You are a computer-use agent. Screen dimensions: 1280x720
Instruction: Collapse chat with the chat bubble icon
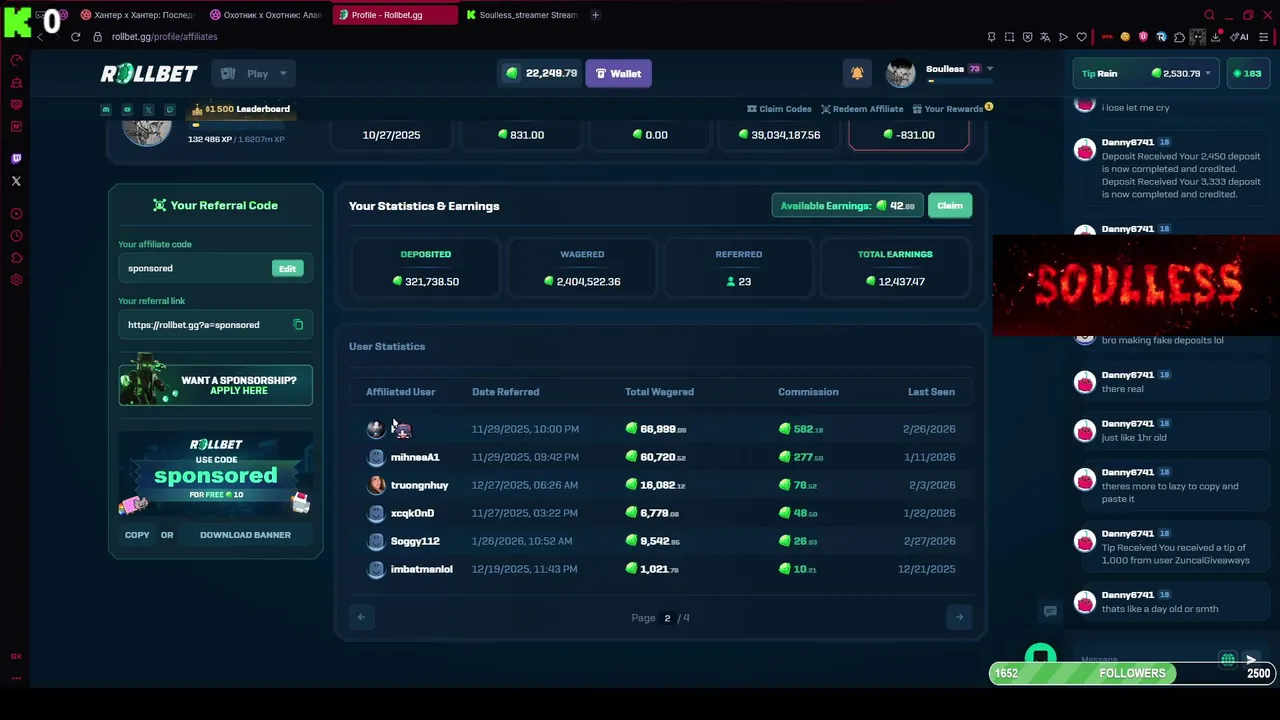[1050, 611]
